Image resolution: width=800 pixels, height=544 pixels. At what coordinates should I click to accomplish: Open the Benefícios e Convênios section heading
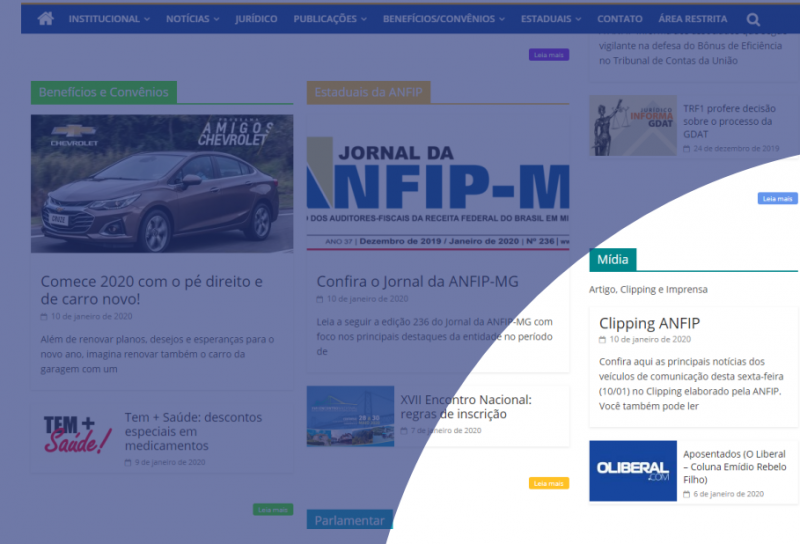[x=104, y=92]
